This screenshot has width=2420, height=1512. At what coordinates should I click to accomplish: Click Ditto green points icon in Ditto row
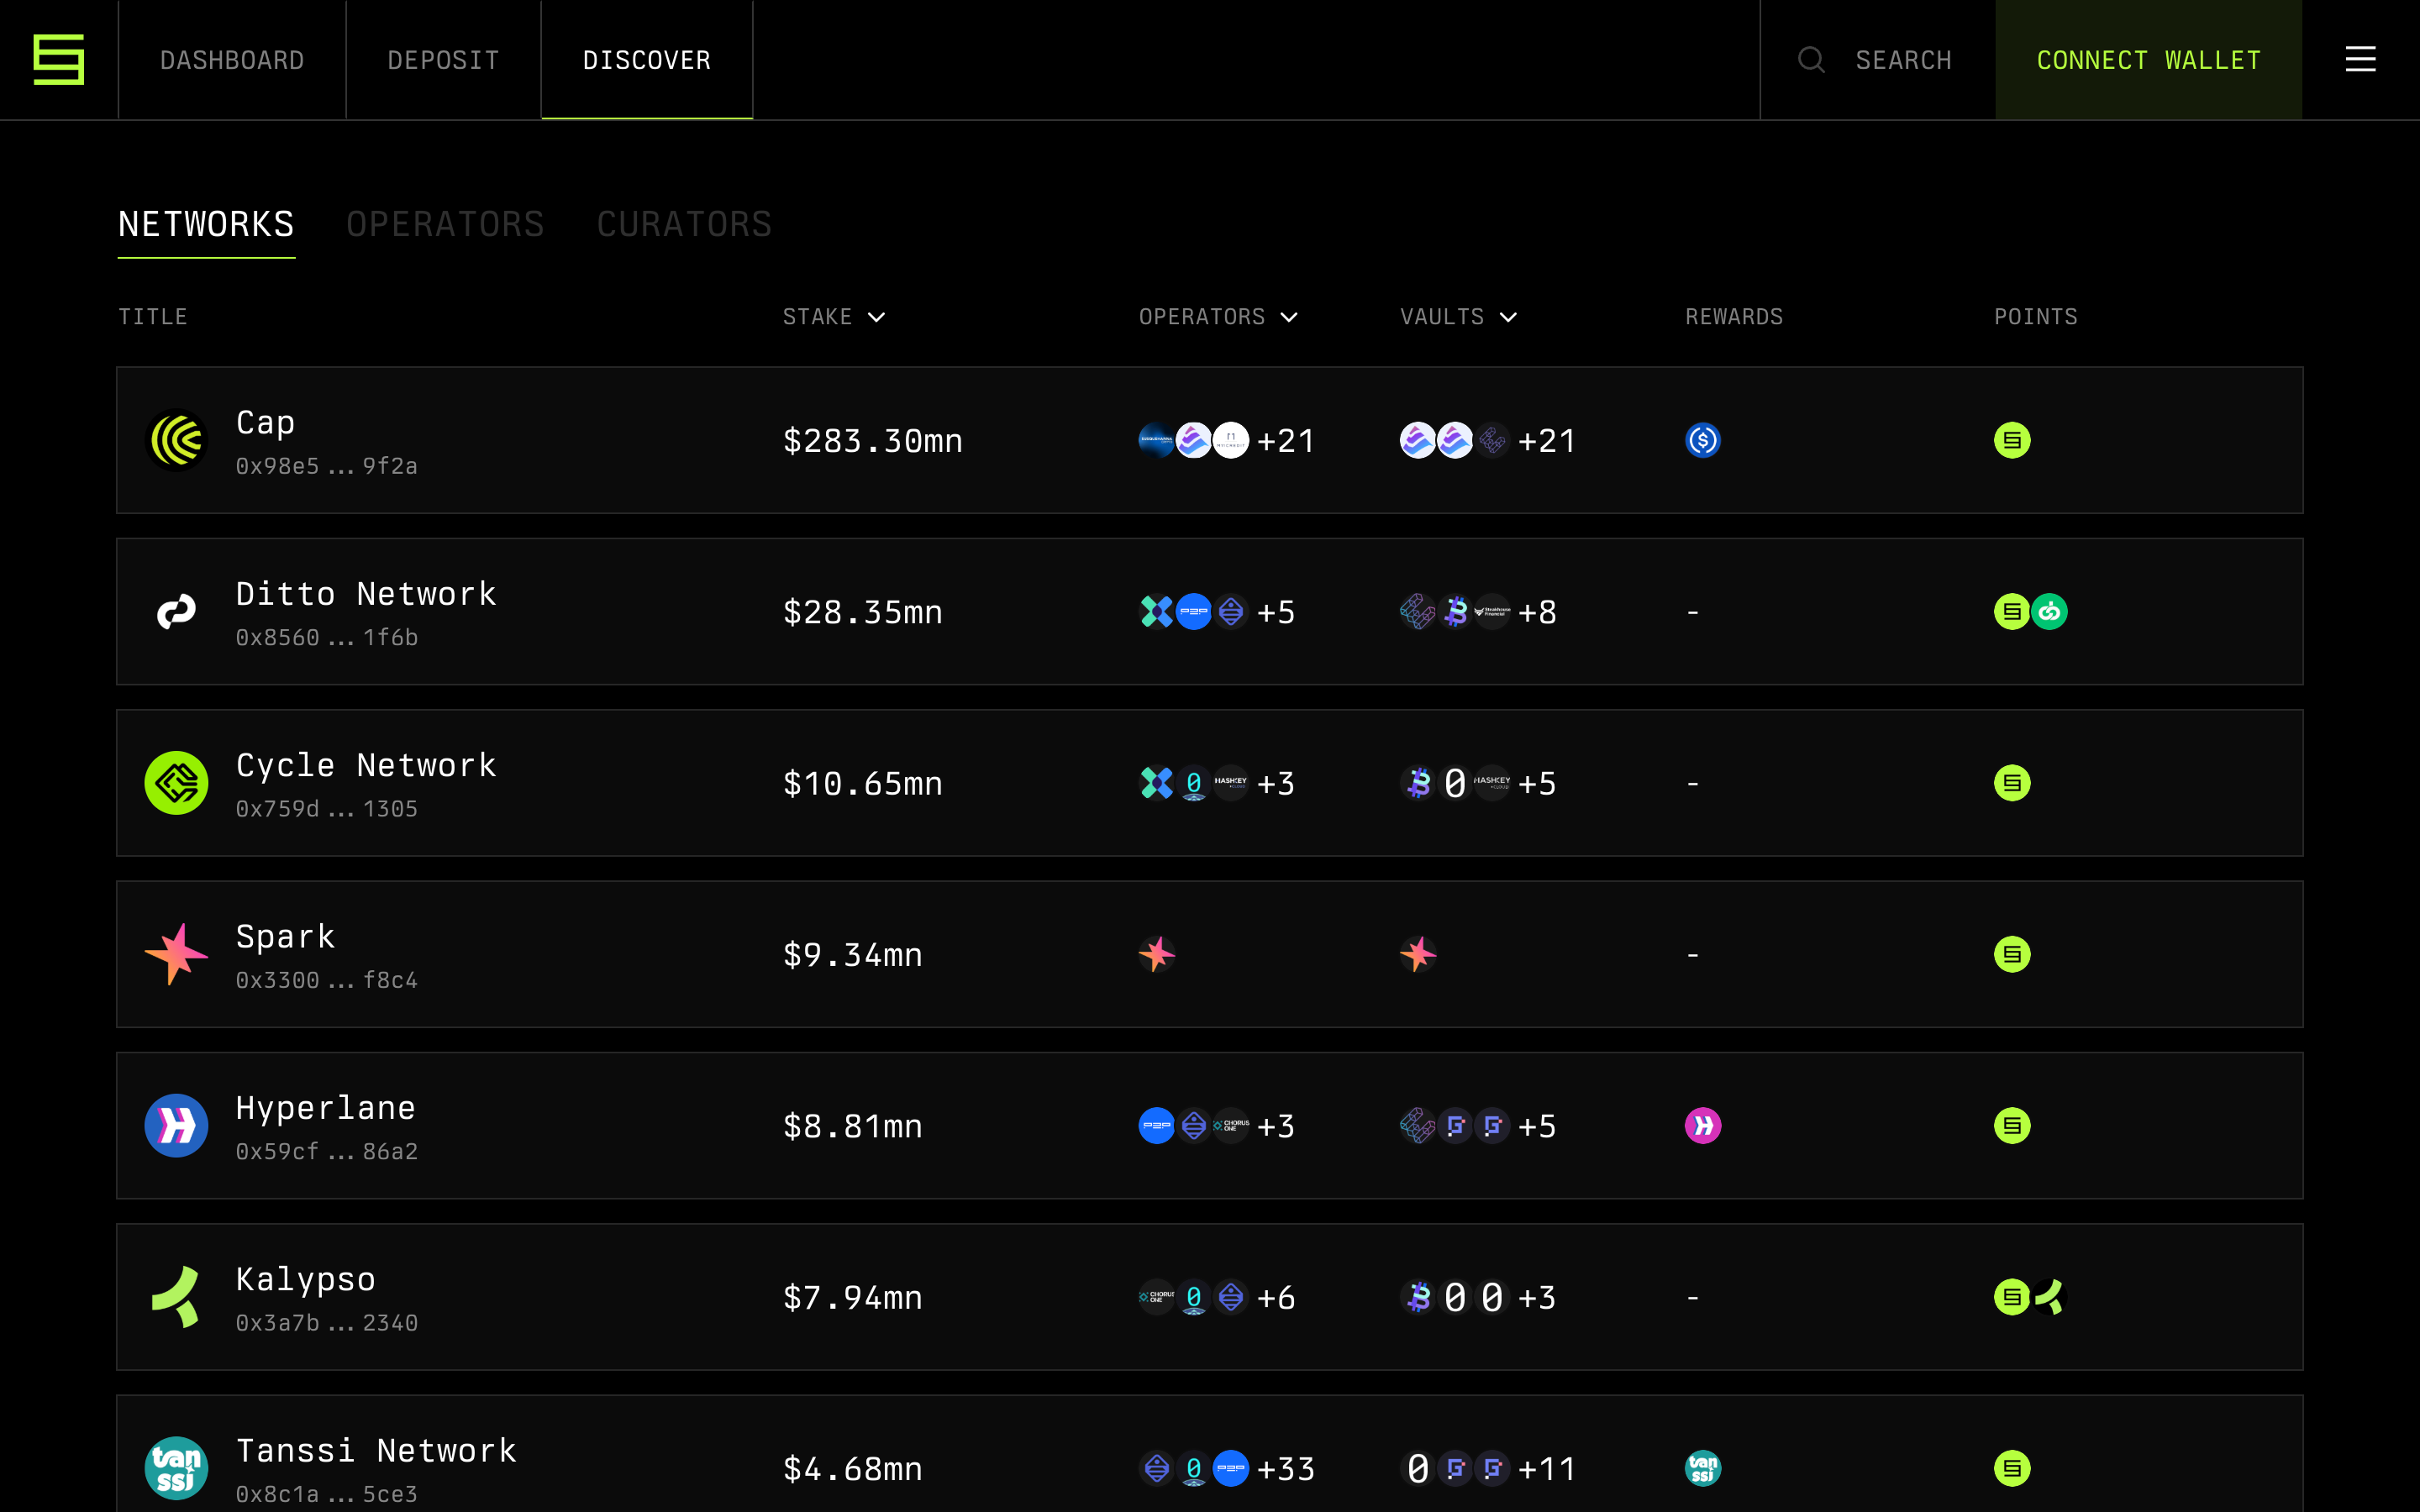click(x=2049, y=611)
